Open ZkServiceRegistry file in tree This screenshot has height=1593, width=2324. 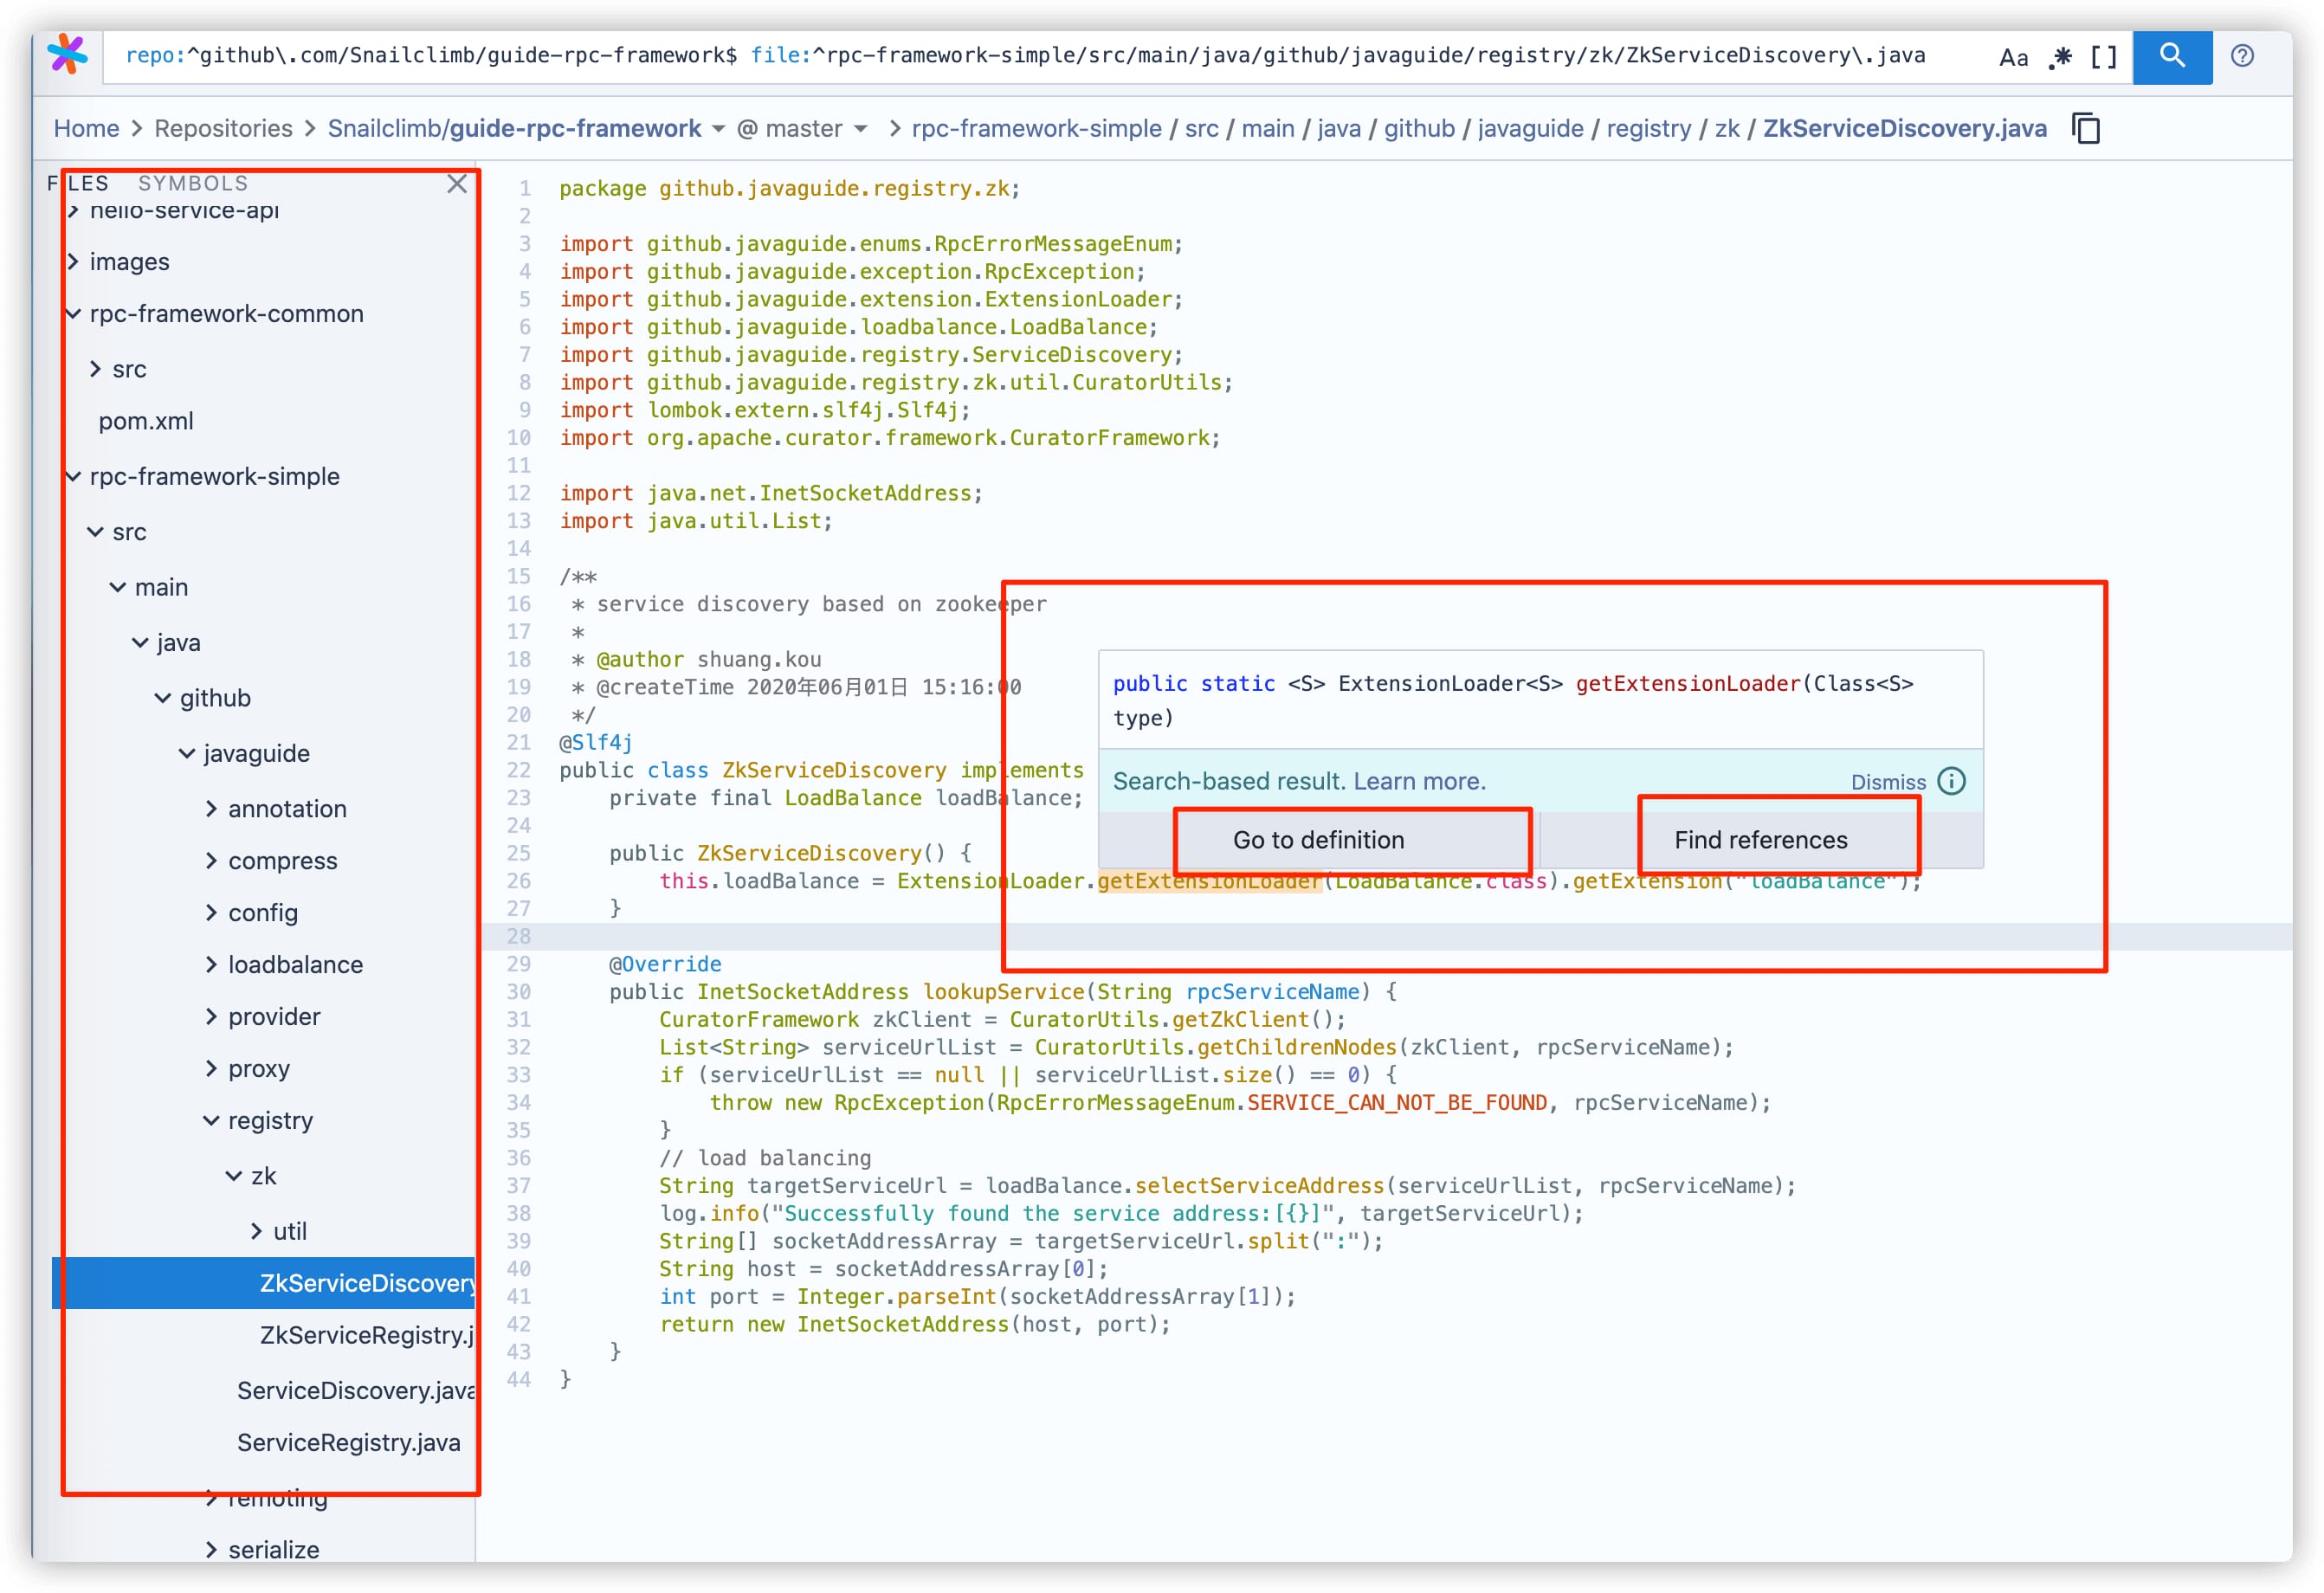pos(366,1336)
